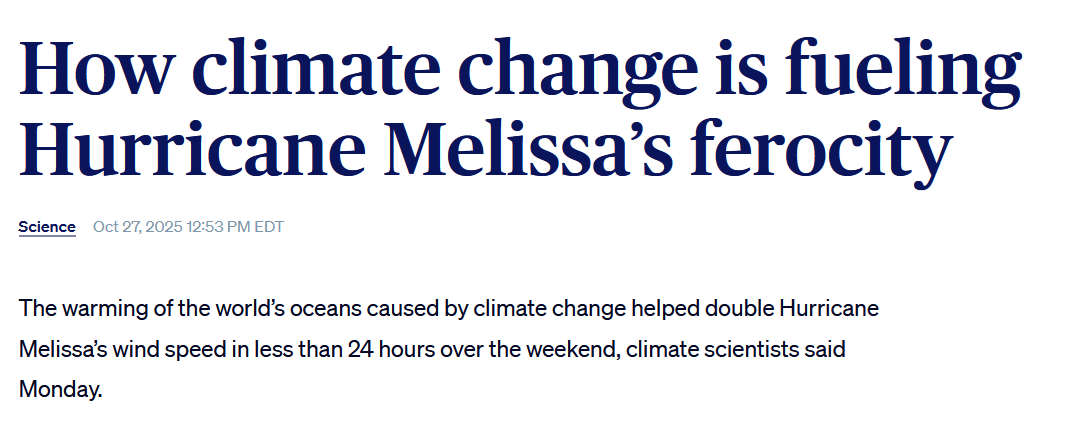The width and height of the screenshot is (1074, 424).
Task: Click the word "Monday." ending the paragraph
Action: [60, 389]
